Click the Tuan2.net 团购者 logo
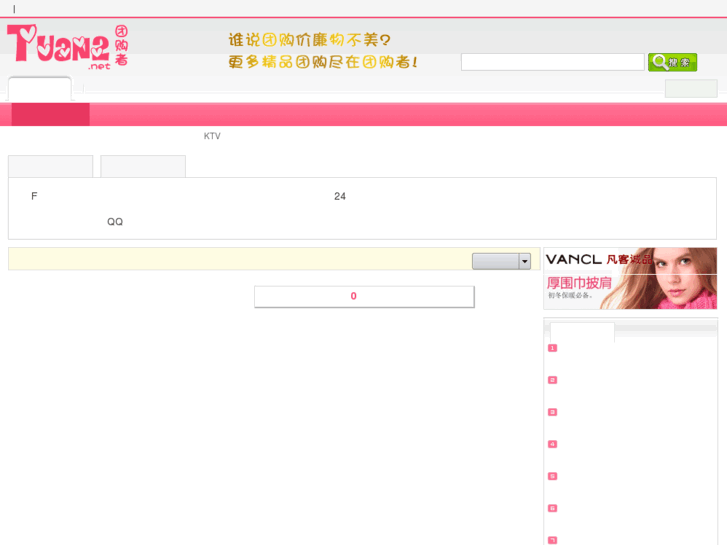 68,47
